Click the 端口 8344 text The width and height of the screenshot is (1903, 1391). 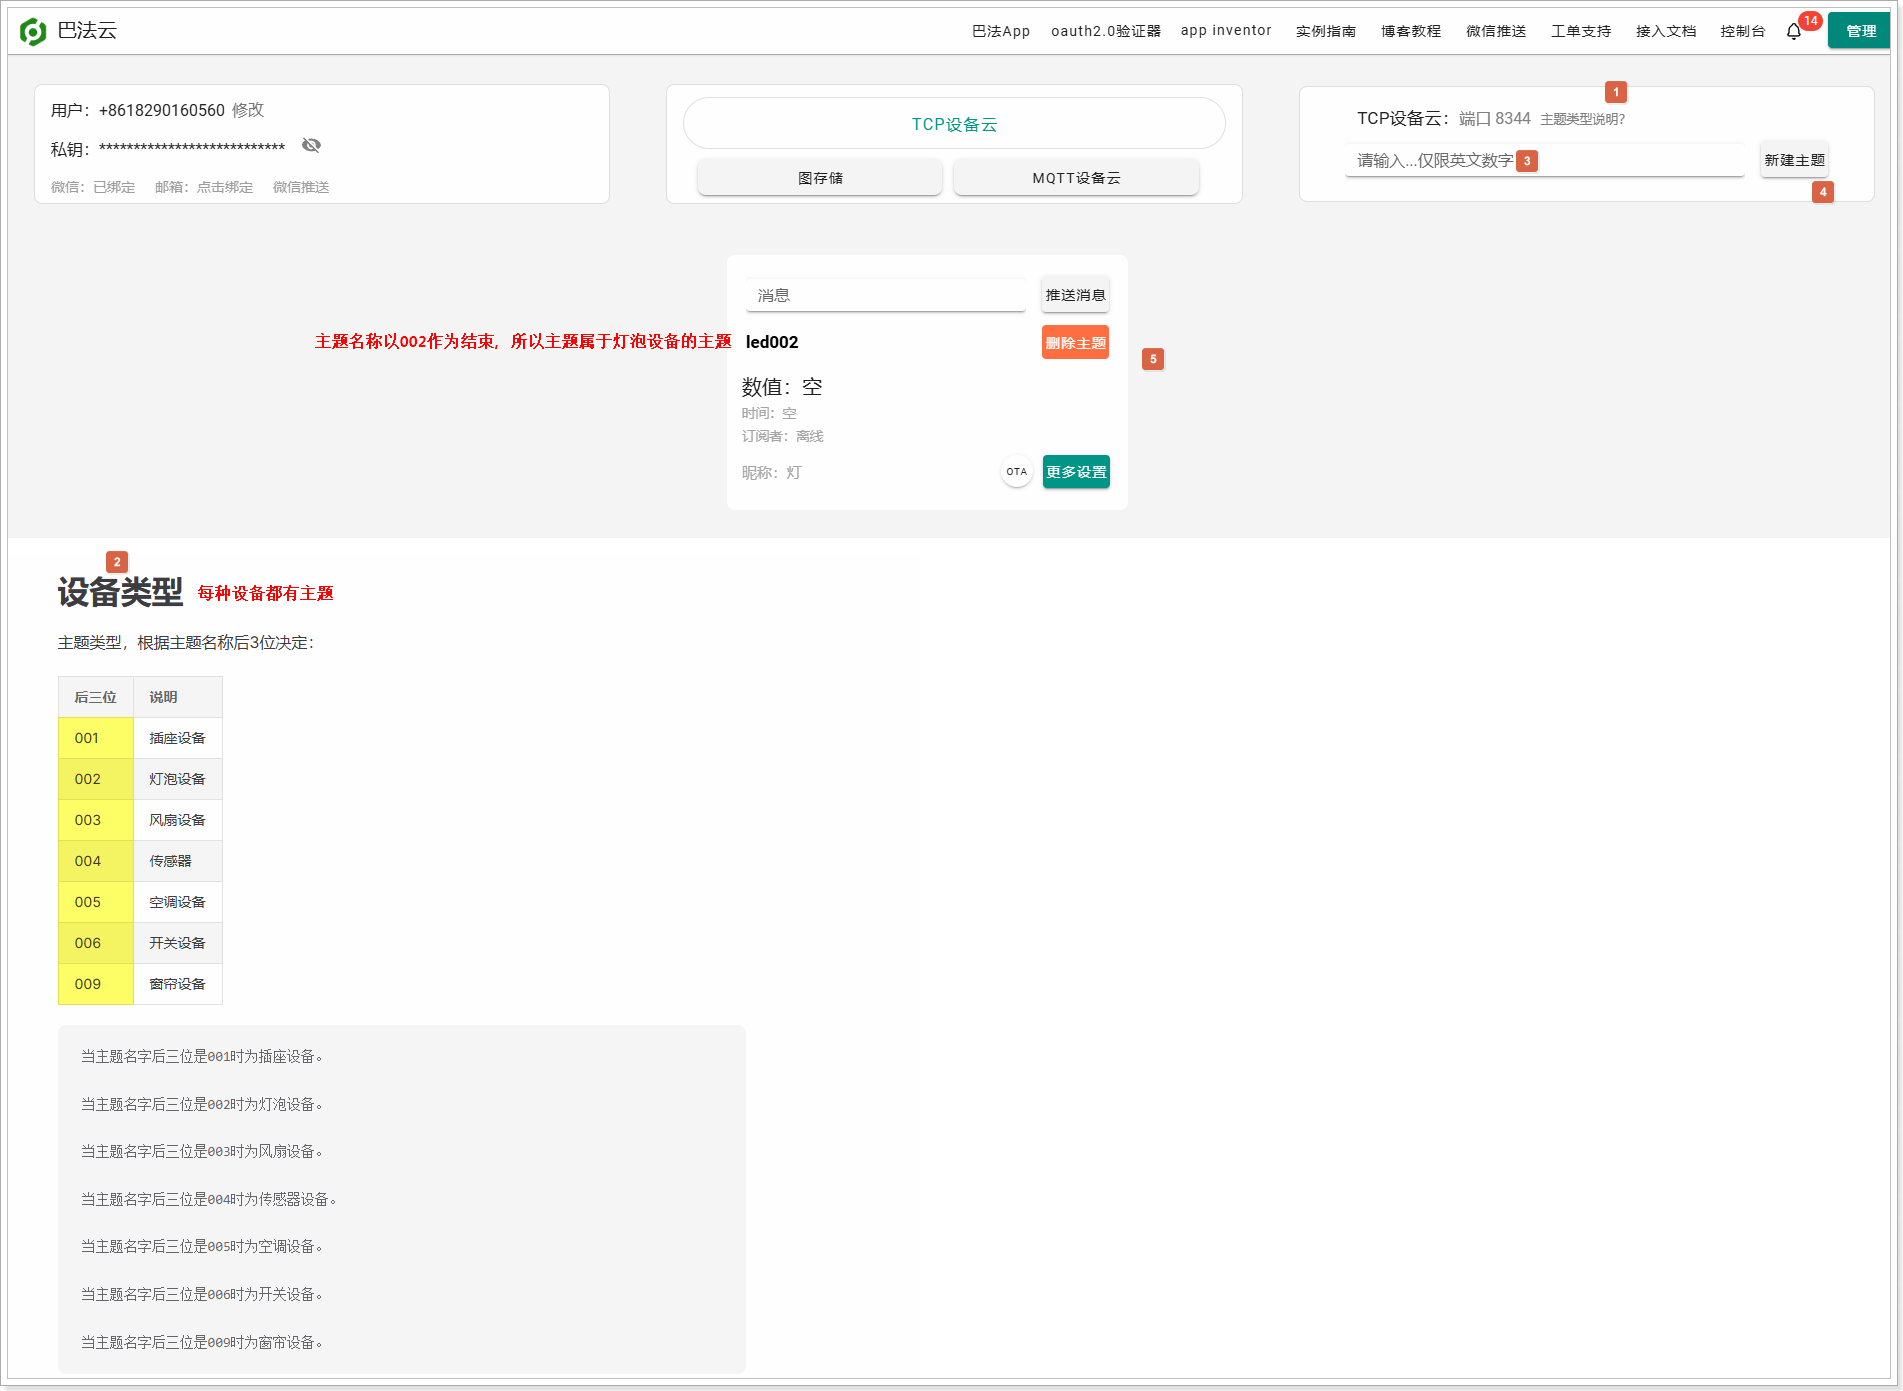[x=1494, y=119]
